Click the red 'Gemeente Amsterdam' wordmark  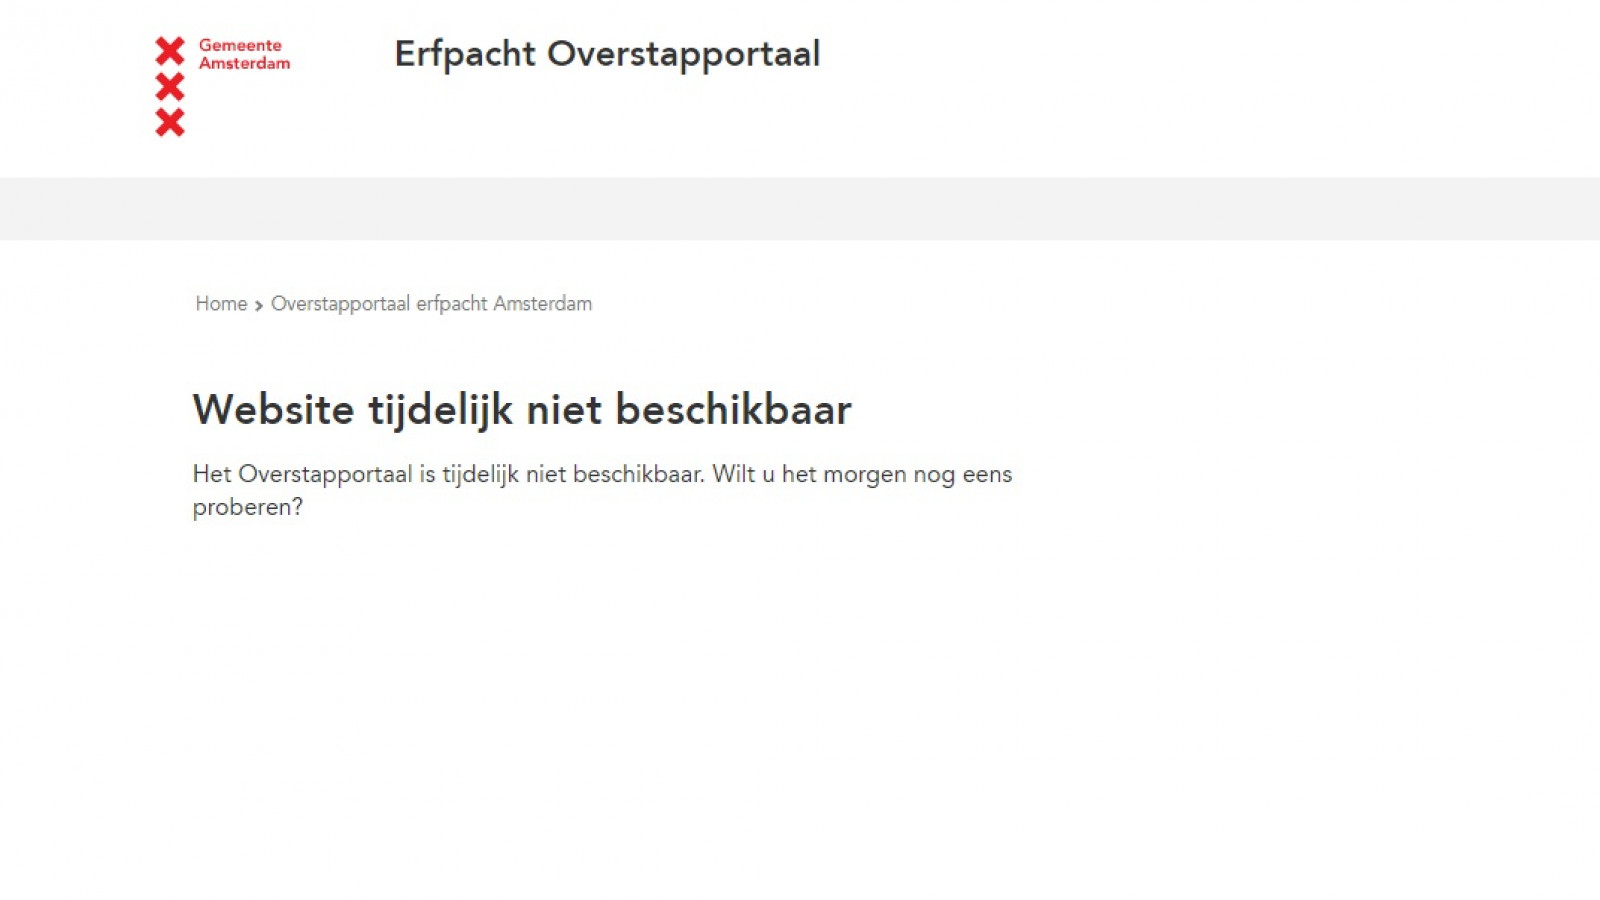243,54
